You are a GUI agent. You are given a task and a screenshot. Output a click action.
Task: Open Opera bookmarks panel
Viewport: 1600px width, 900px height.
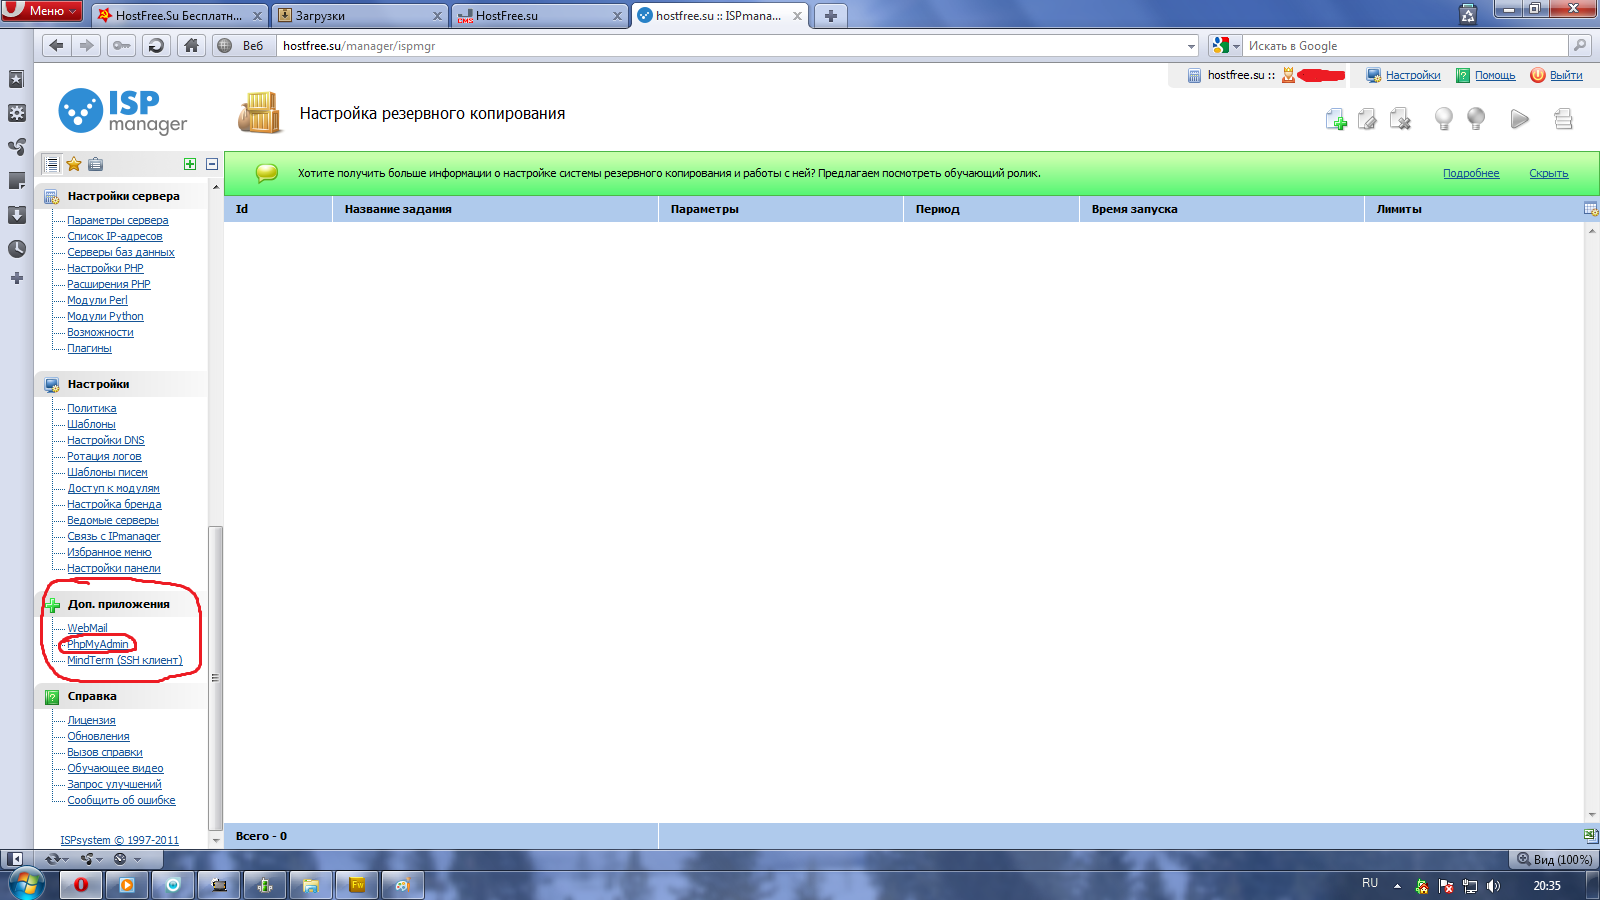click(16, 79)
